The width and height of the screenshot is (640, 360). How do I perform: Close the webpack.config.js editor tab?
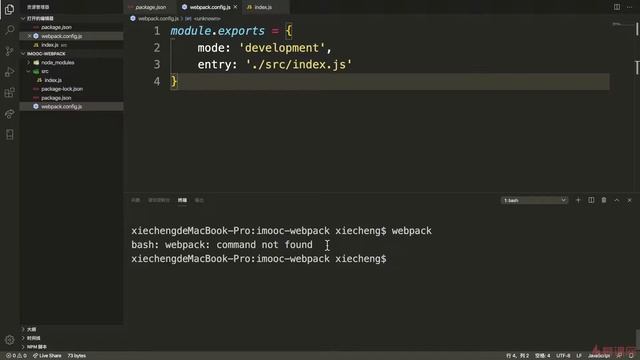[x=236, y=7]
